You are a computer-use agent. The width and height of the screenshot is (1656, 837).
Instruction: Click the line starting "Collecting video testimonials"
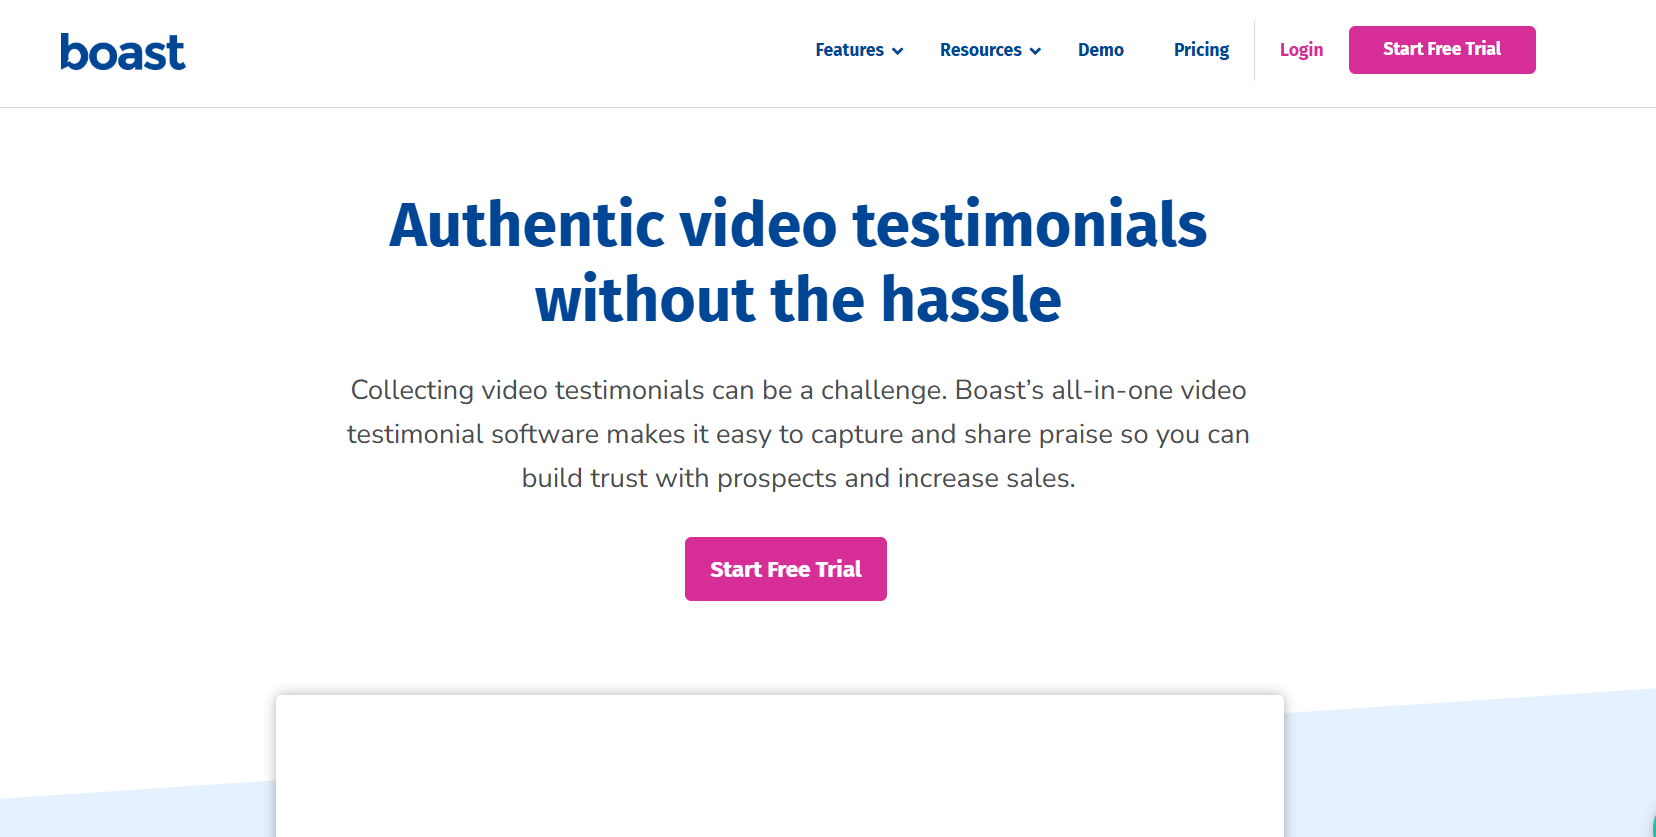[797, 390]
